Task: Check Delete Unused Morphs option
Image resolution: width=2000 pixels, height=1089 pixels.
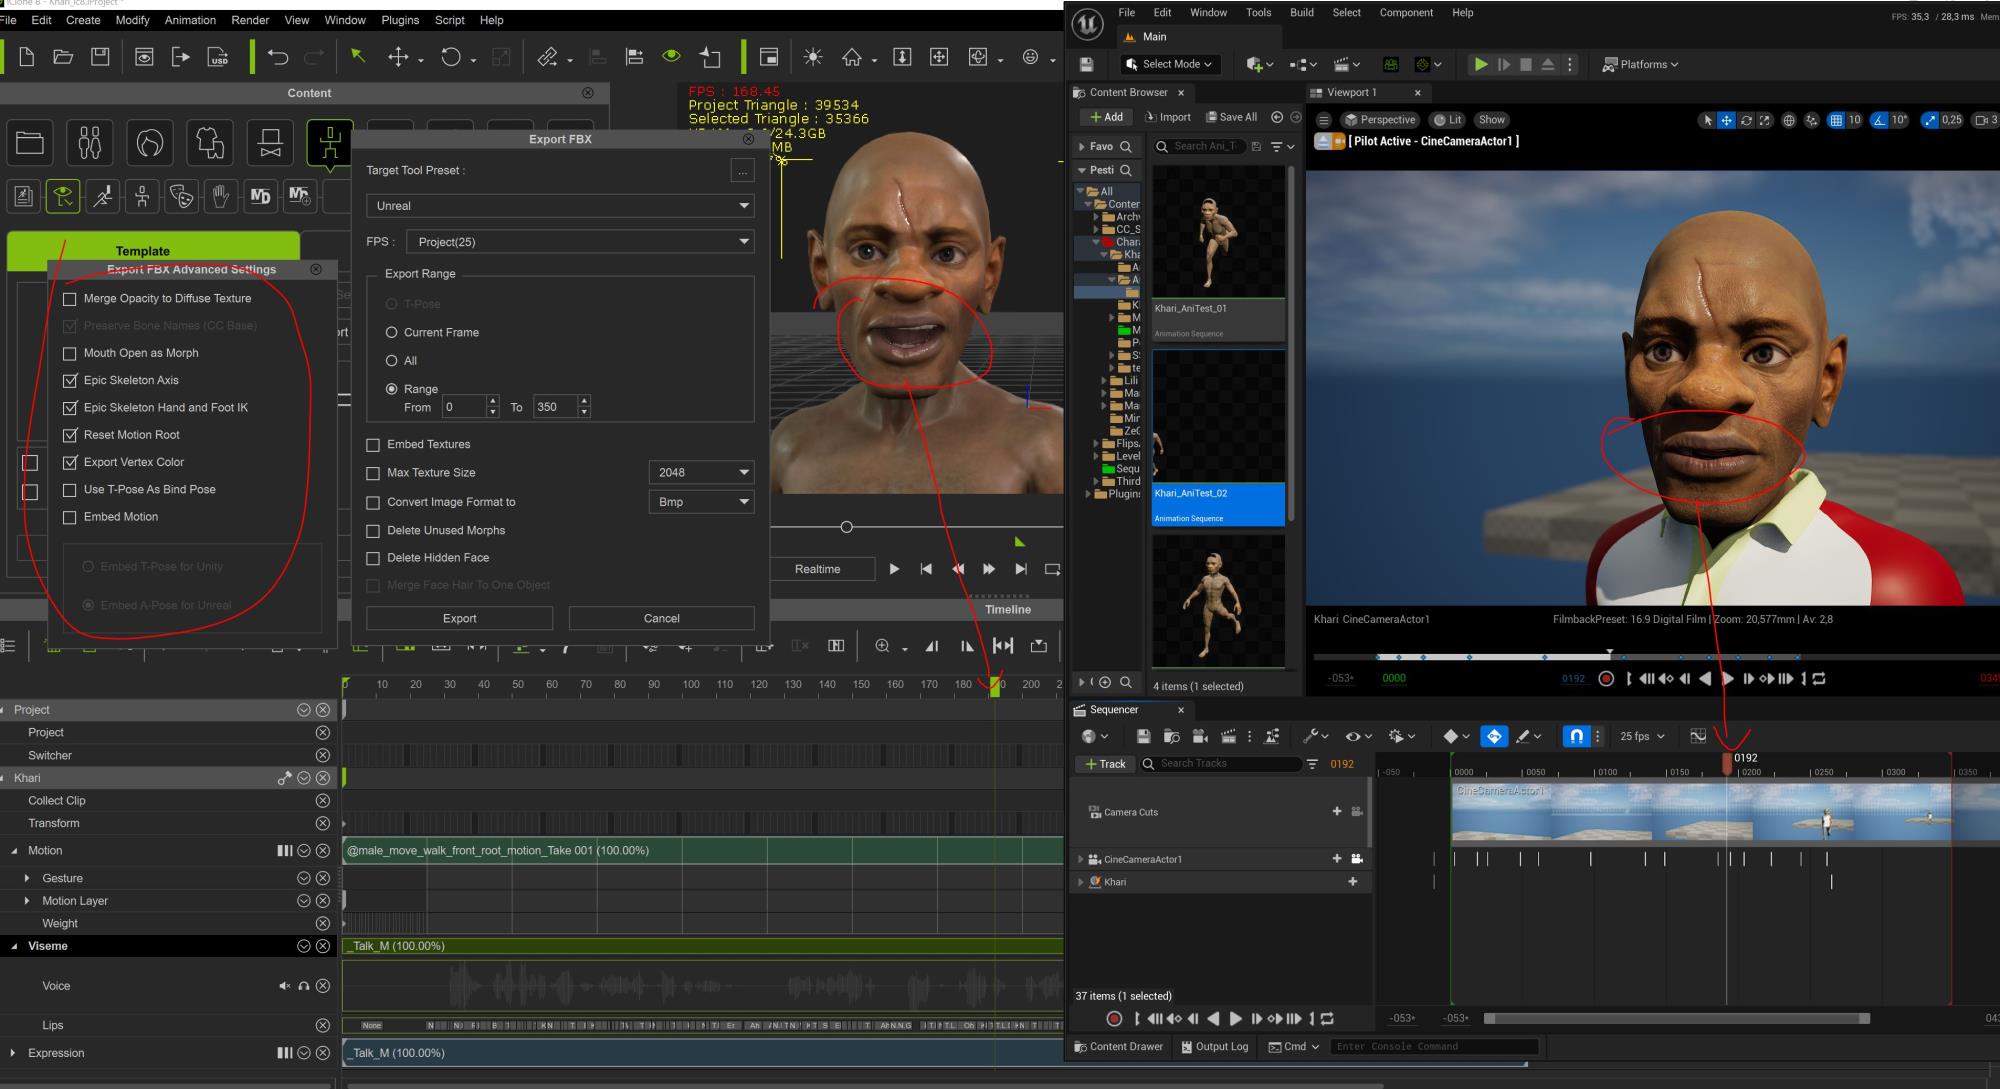Action: pyautogui.click(x=373, y=531)
